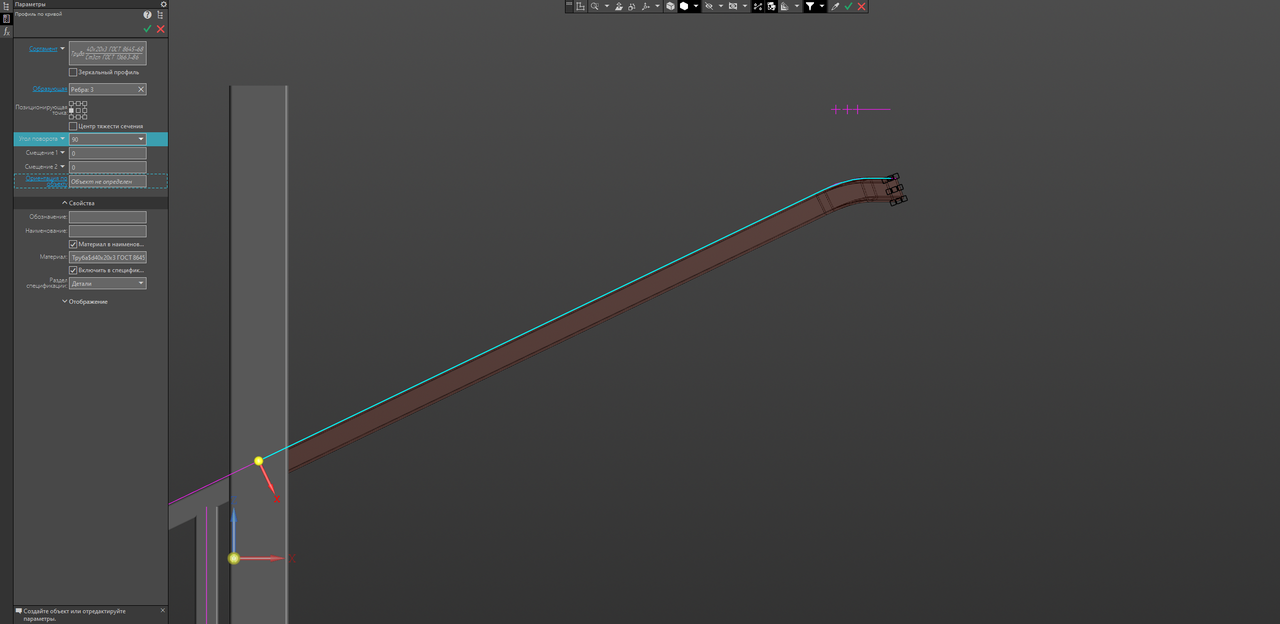Viewport: 1280px width, 624px height.
Task: Click the perspective toggle icon in top toolbar
Action: click(758, 6)
